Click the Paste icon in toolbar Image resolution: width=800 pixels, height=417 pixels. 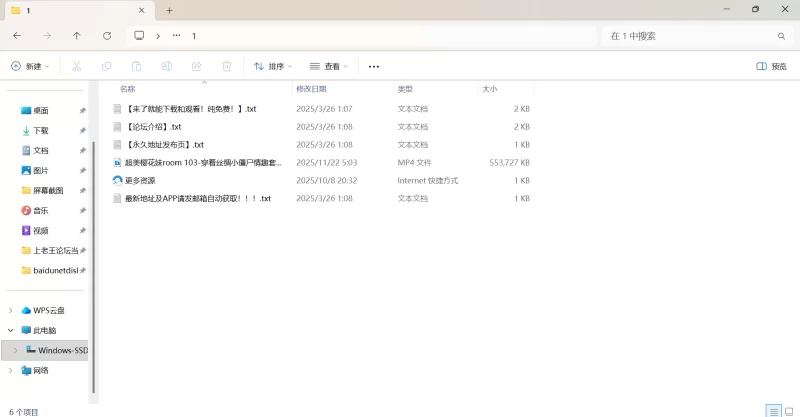coord(136,66)
